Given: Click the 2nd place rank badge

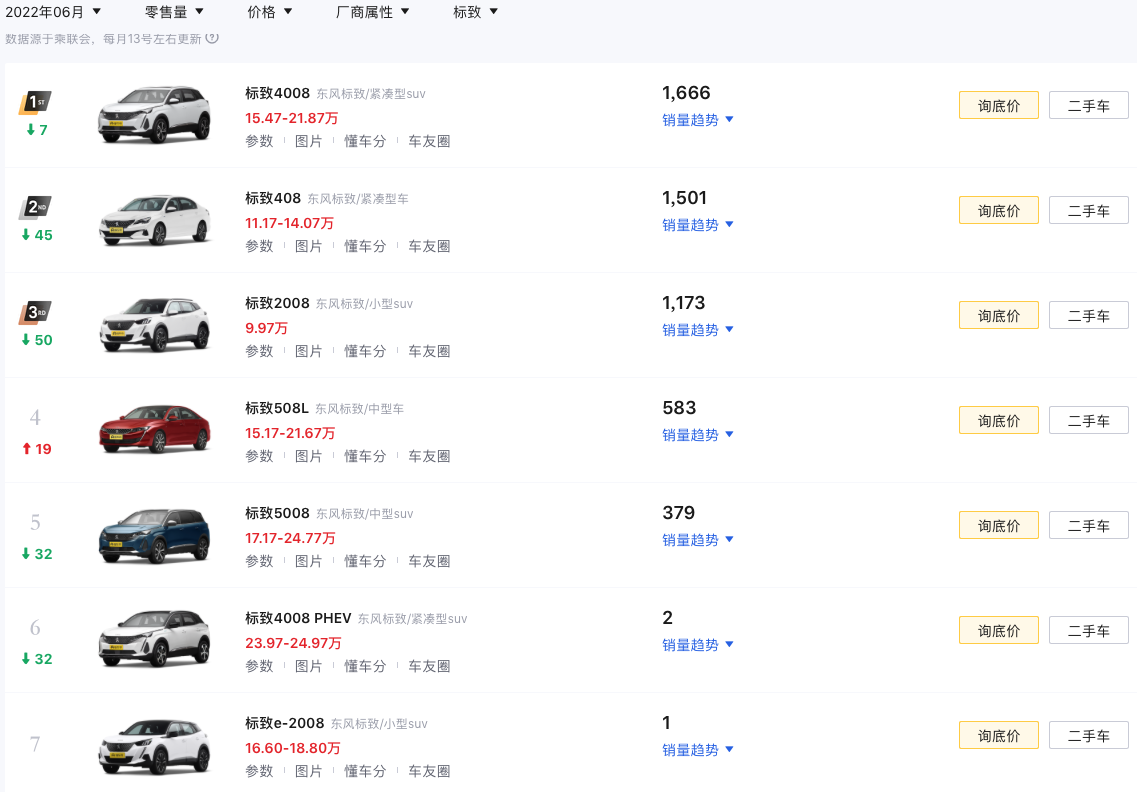Looking at the screenshot, I should (35, 208).
